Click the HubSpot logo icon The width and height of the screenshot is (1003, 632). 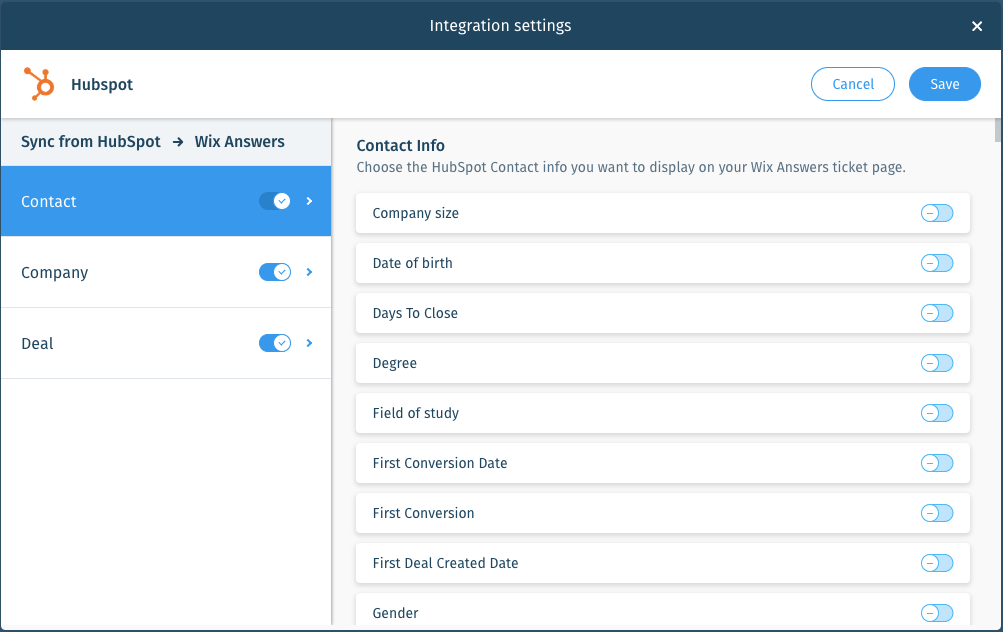pyautogui.click(x=39, y=84)
